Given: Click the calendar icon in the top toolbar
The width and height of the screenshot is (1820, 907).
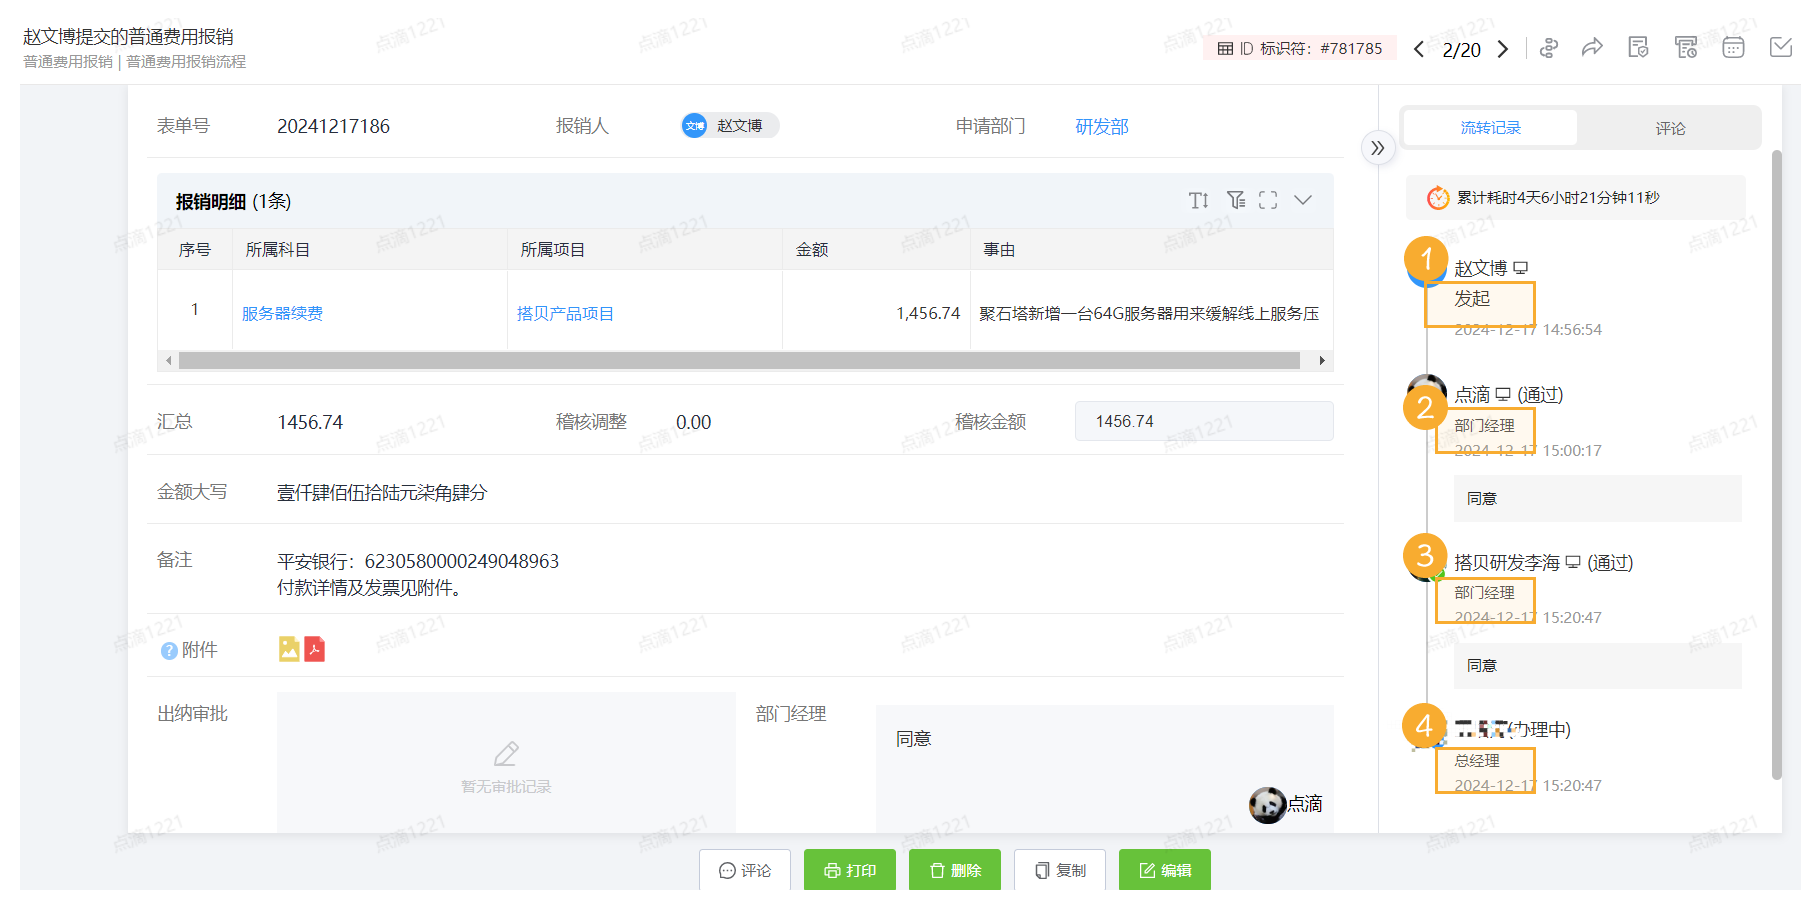Looking at the screenshot, I should click(x=1733, y=47).
